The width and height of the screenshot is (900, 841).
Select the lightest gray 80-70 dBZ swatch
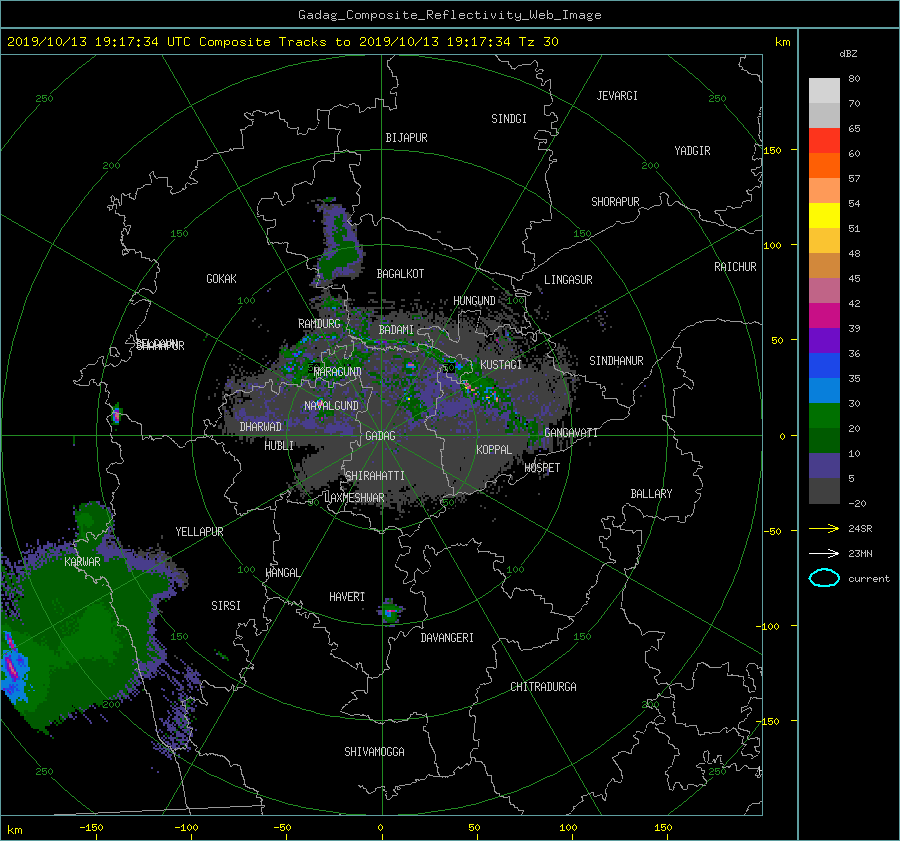824,91
